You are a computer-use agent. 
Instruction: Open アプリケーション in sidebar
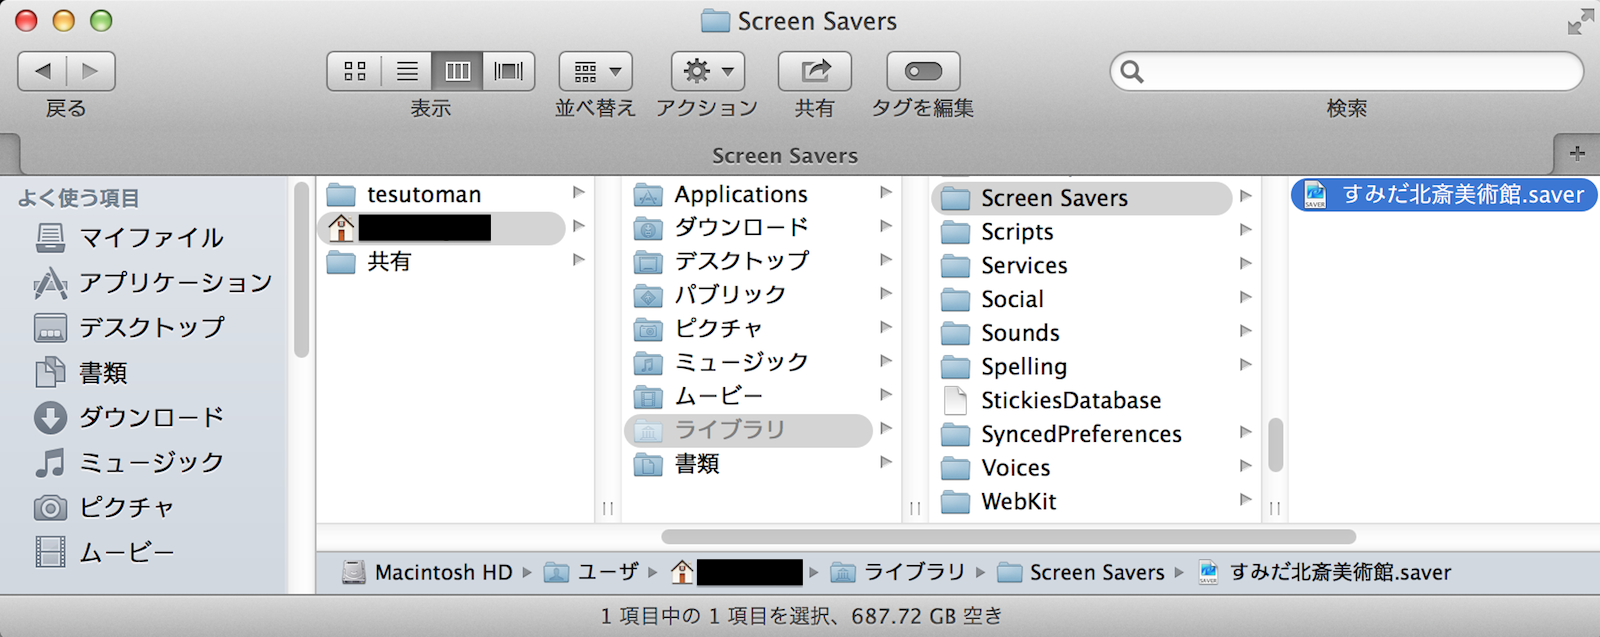[152, 282]
